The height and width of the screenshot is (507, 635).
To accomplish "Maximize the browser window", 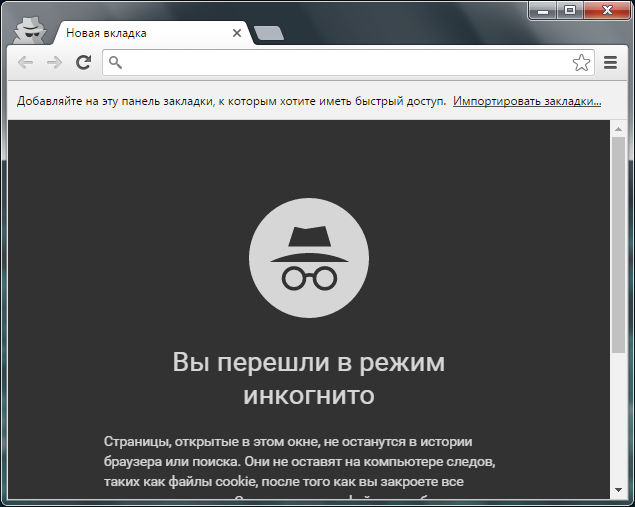I will (x=570, y=10).
